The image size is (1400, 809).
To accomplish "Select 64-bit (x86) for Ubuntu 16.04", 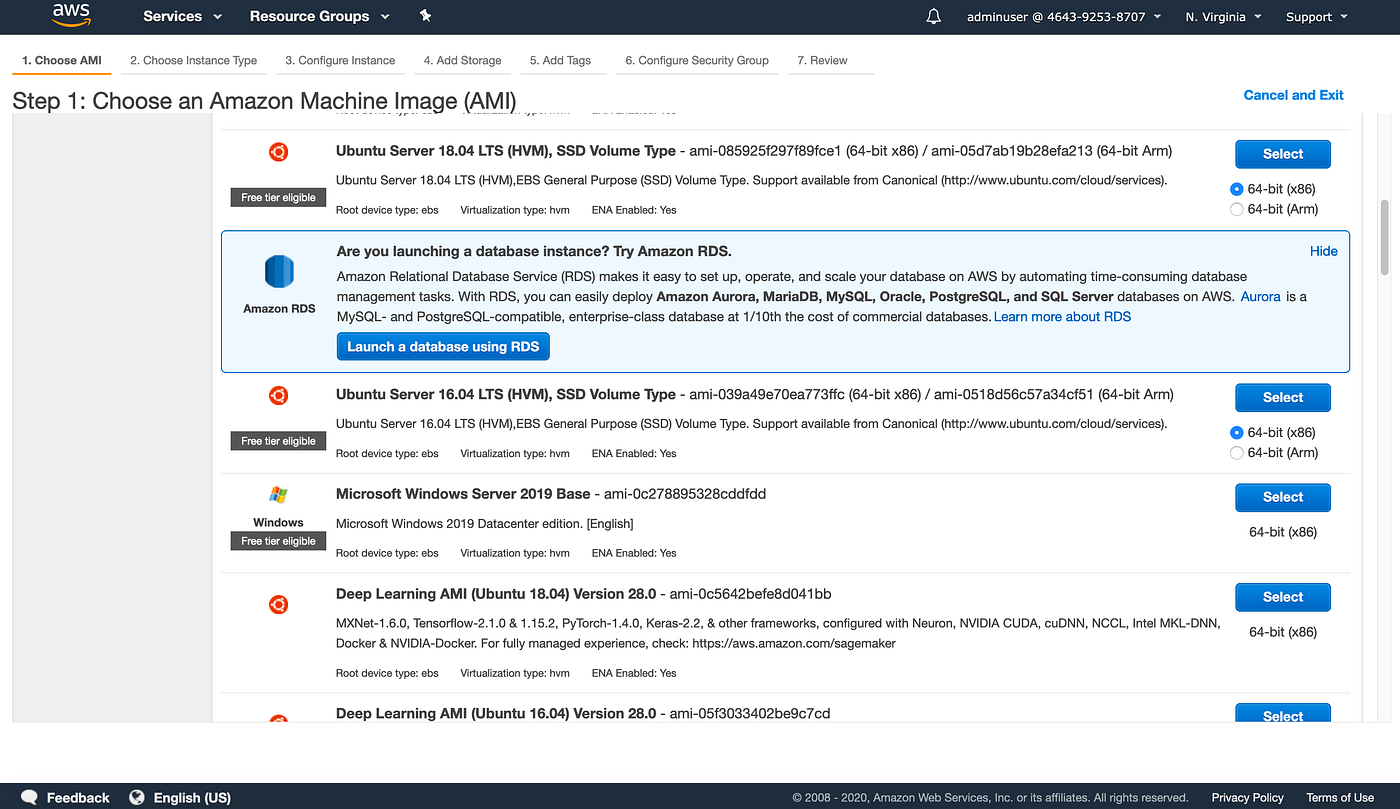I will [x=1236, y=432].
